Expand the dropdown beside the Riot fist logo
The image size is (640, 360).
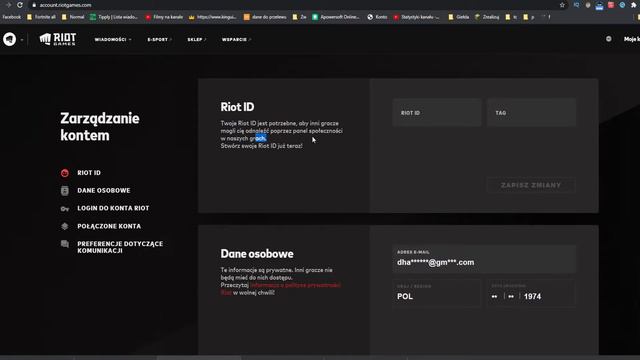(x=22, y=40)
